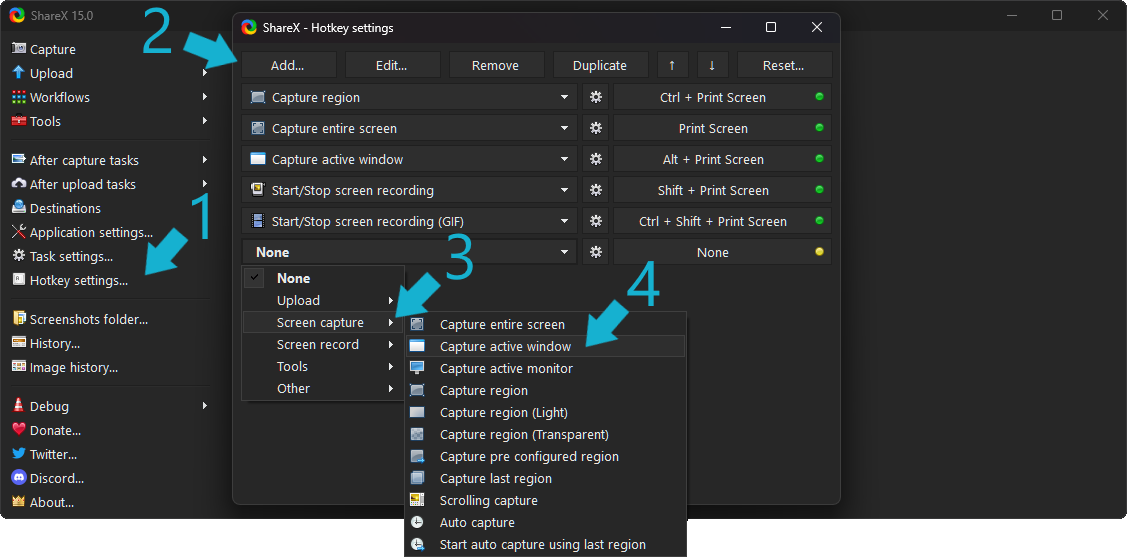Expand the Upload submenu in task menu

coord(323,300)
